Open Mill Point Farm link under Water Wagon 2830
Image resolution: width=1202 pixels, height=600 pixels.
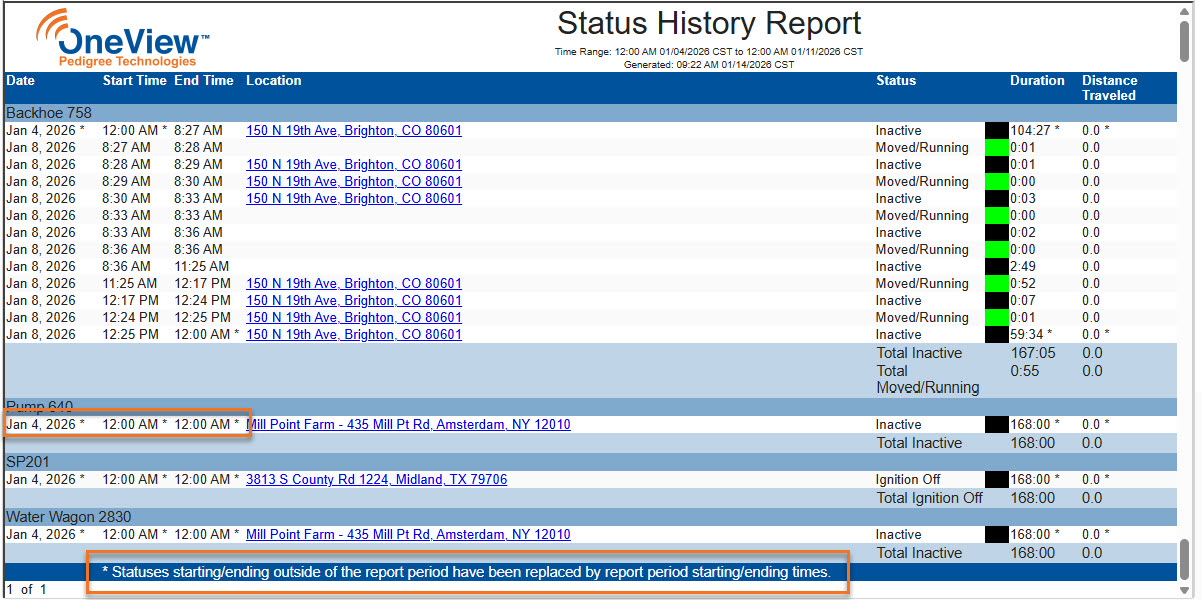click(408, 535)
